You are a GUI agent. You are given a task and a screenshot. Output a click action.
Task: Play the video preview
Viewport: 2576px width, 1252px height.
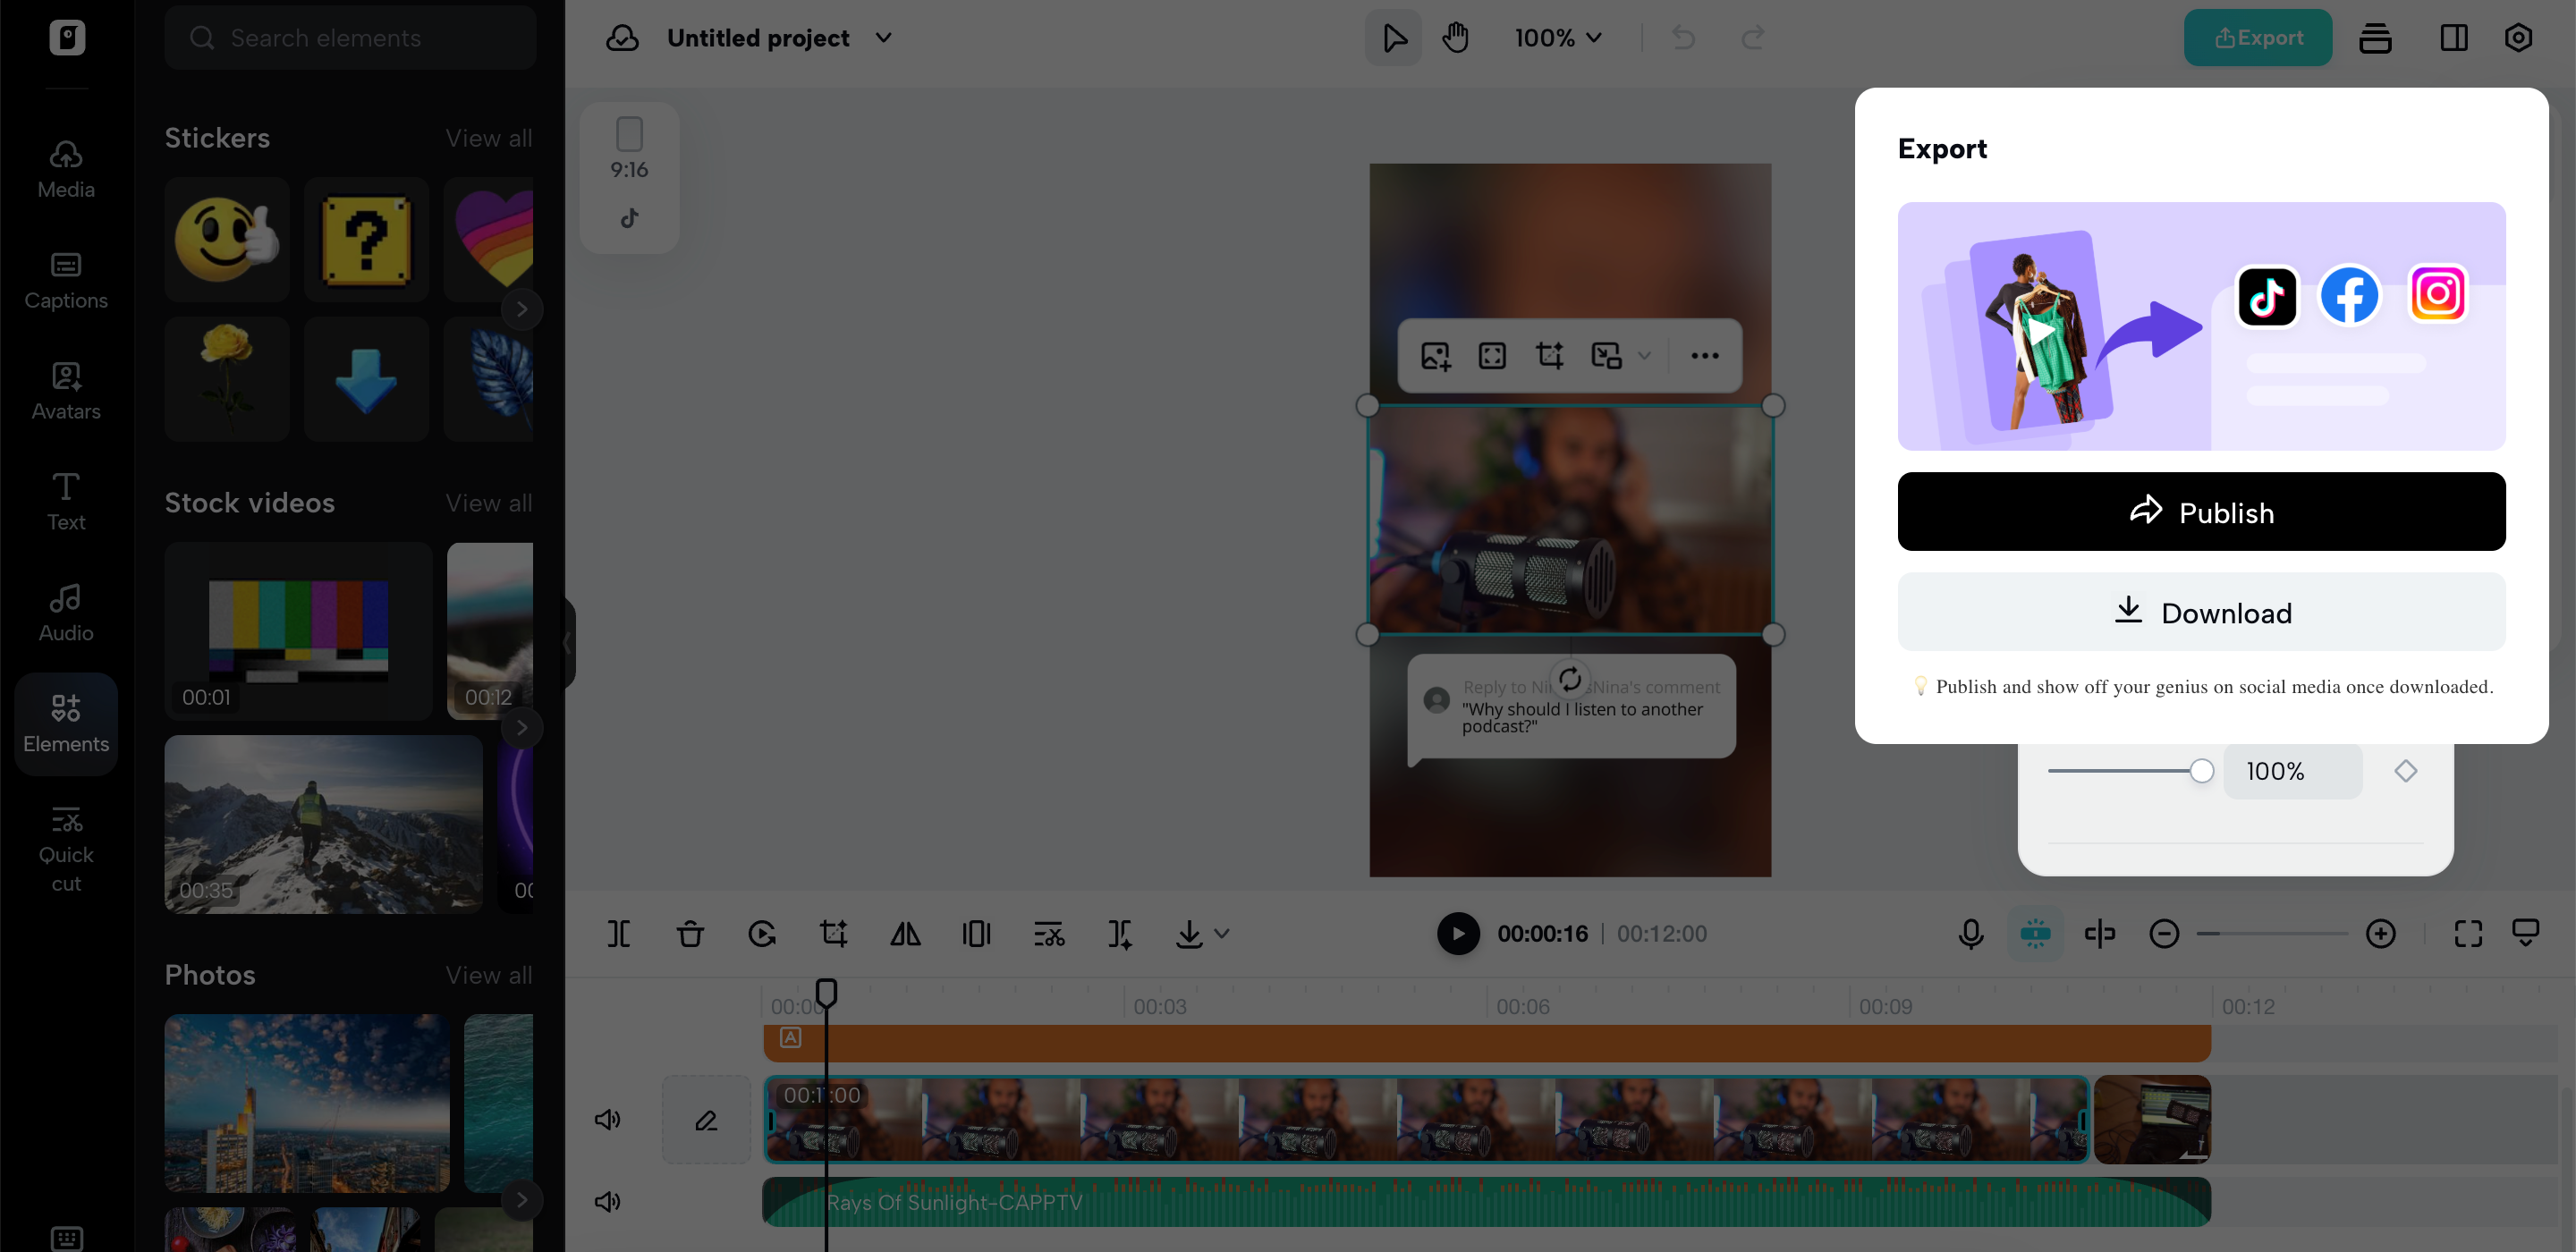(1458, 934)
